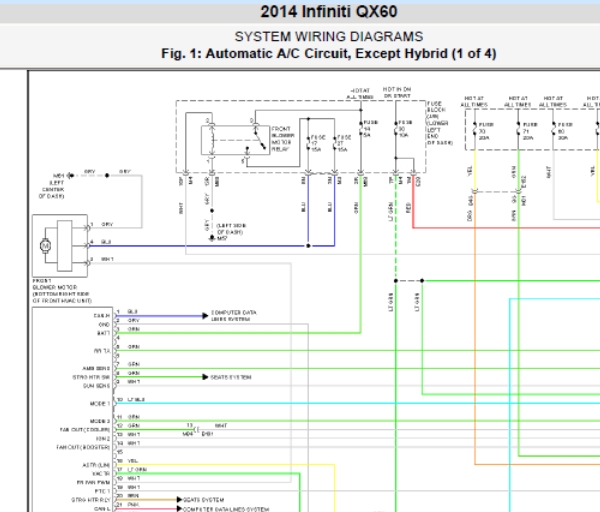Click "COMPUTER DATA LINES SYSTEM" next to CAN L

pyautogui.click(x=226, y=509)
